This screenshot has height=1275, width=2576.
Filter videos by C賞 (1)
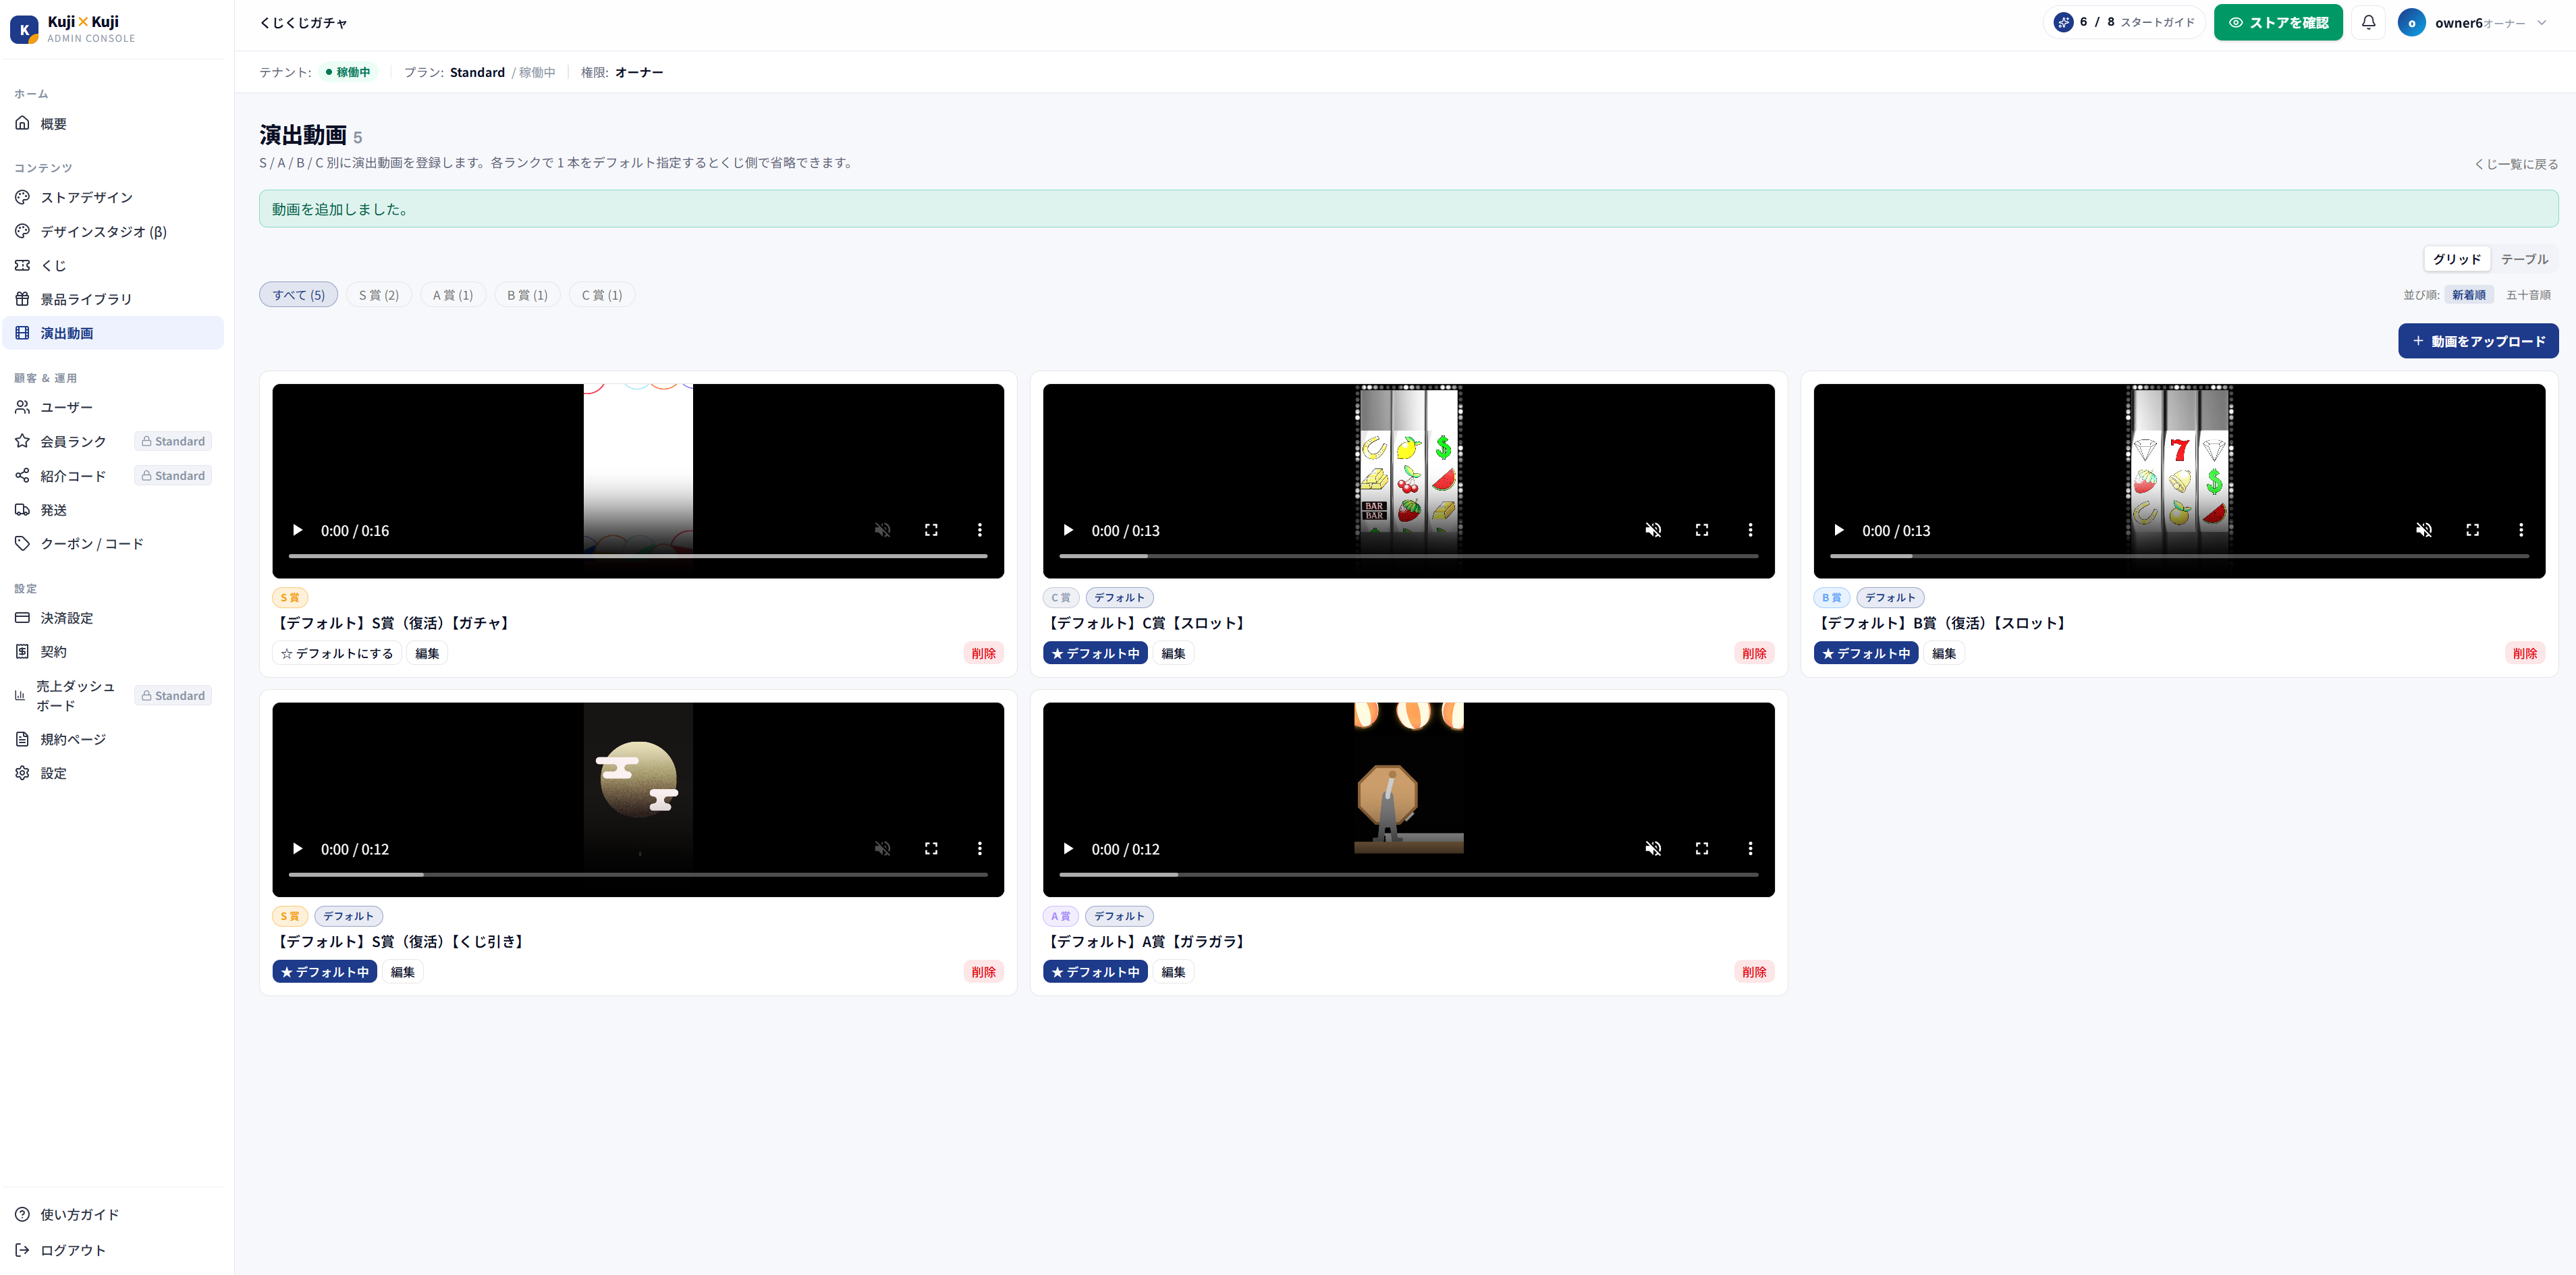602,295
